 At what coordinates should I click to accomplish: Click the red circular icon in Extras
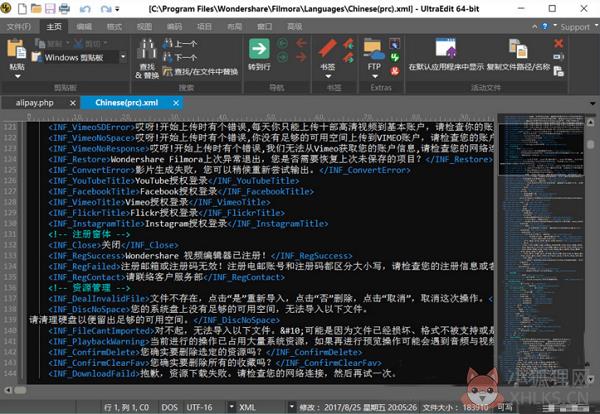click(x=395, y=71)
